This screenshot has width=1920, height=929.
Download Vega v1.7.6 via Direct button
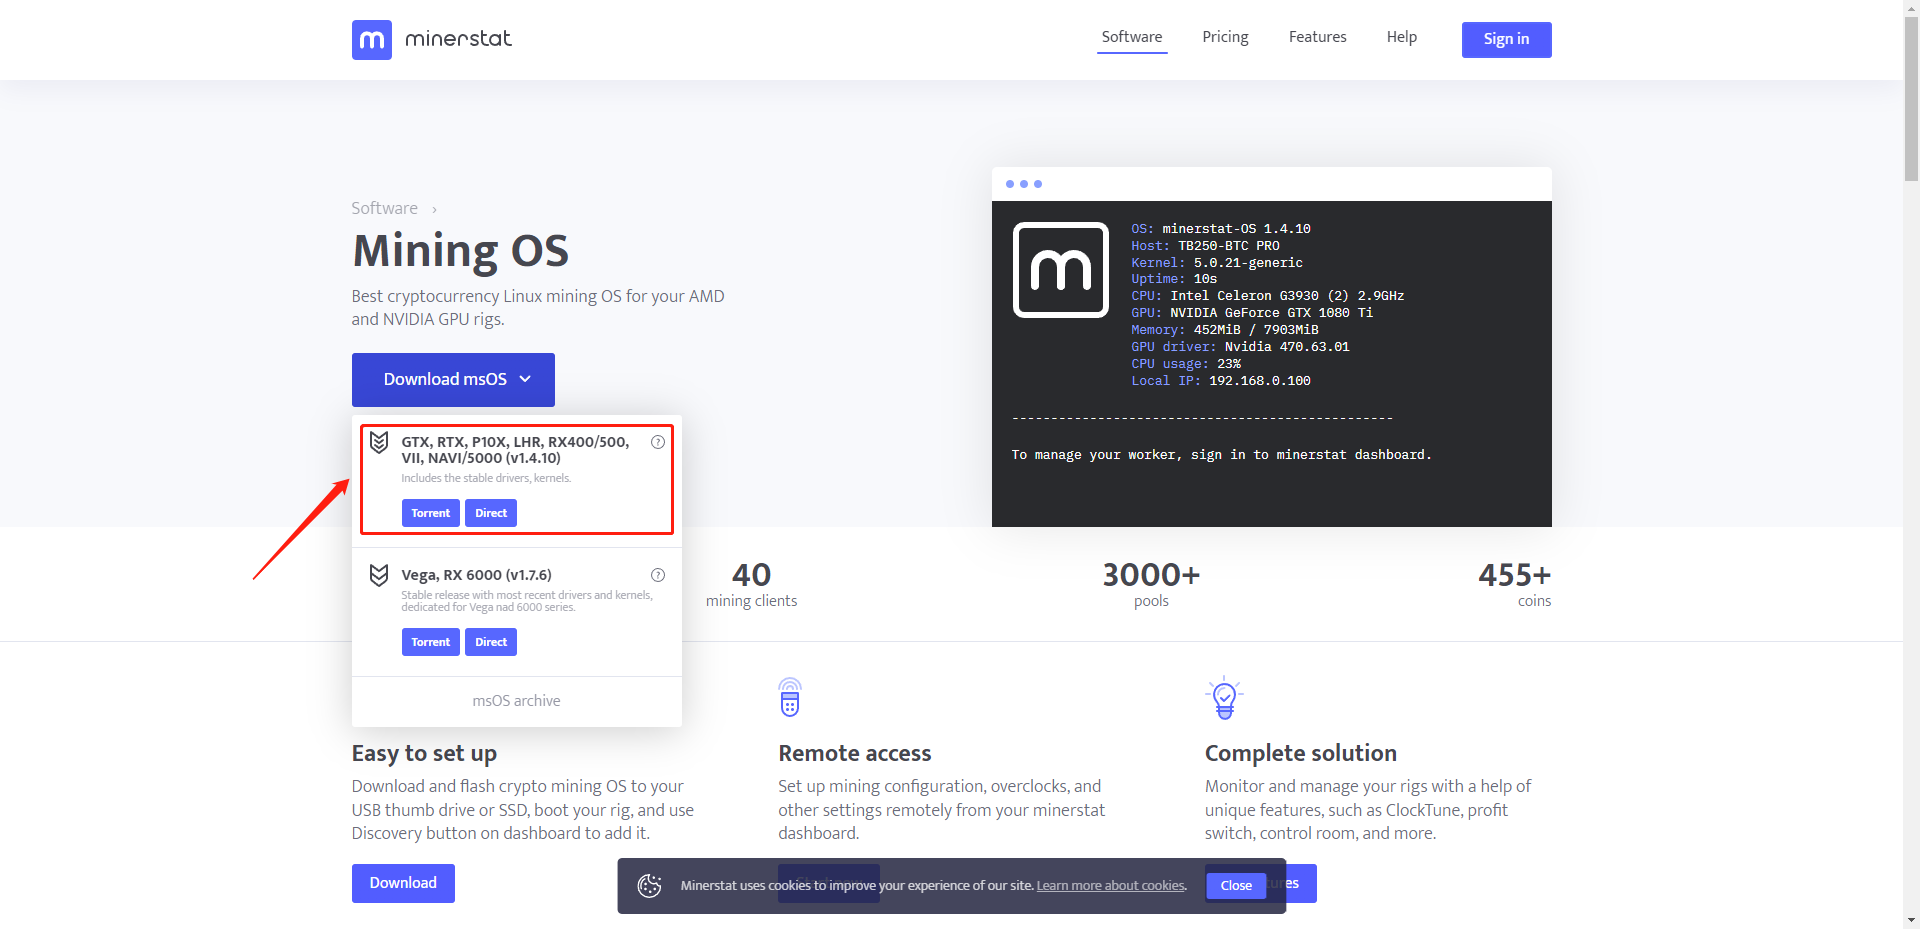point(491,642)
